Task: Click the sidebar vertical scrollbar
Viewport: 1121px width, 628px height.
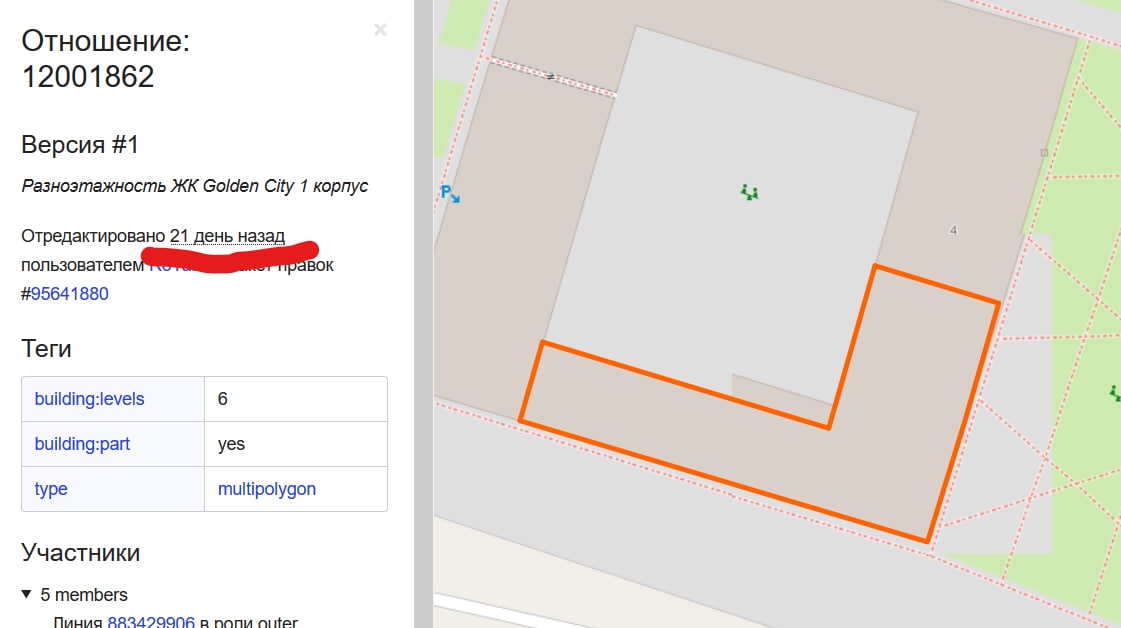Action: tap(423, 314)
